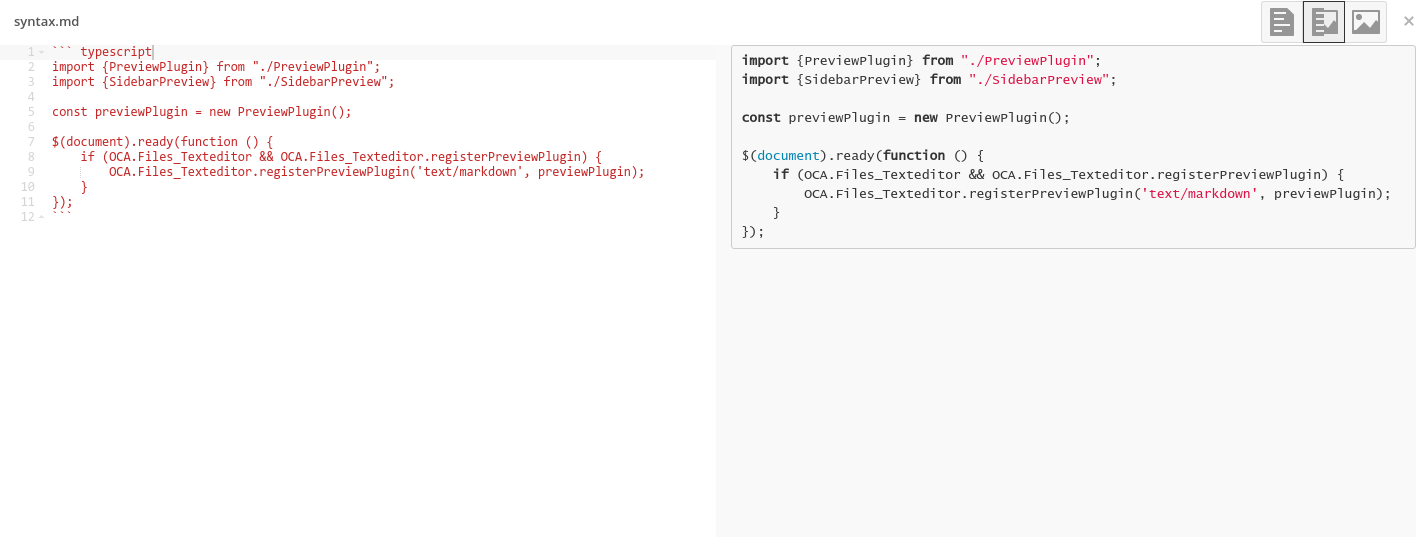Viewport: 1416px width, 537px height.
Task: Place cursor on the typescript language tag
Action: [x=116, y=52]
